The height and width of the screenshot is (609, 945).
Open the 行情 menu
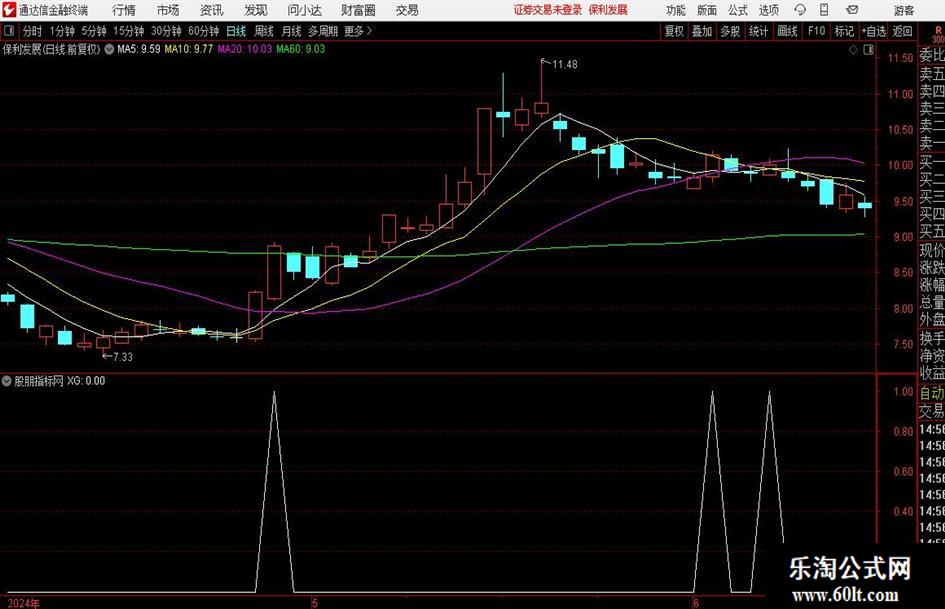coord(124,10)
